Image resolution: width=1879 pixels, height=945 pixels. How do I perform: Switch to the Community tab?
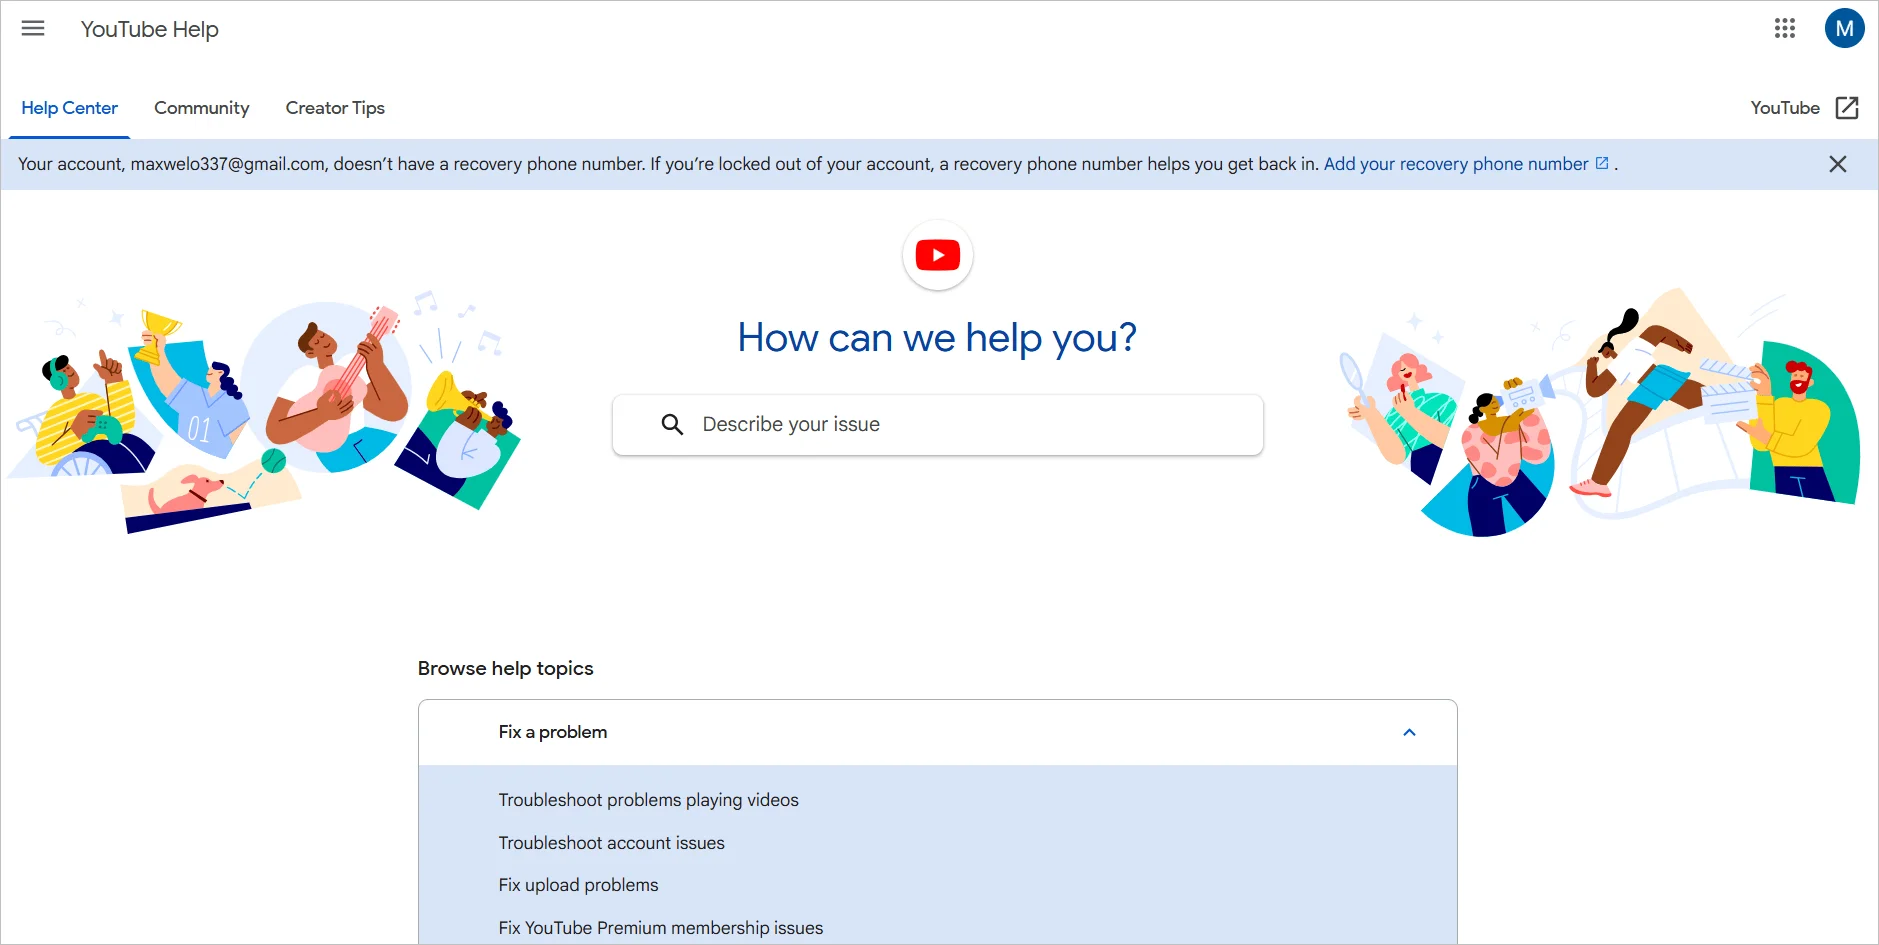pos(202,108)
